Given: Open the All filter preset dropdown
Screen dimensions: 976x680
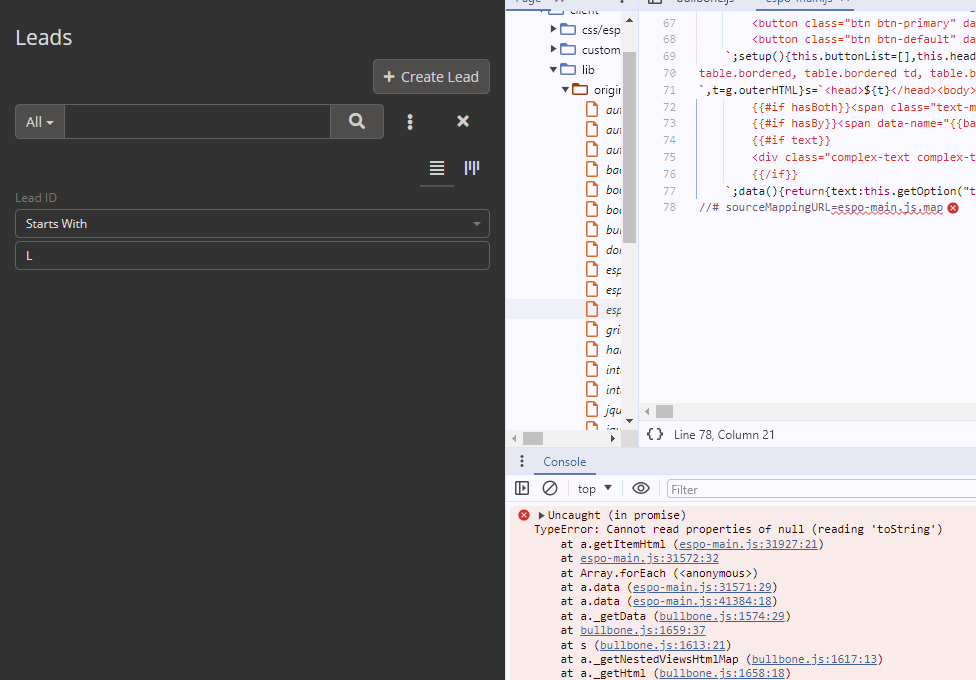Looking at the screenshot, I should [x=40, y=121].
